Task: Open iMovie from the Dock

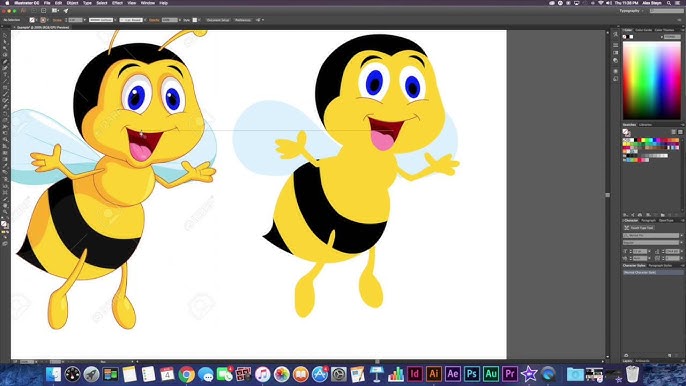Action: (x=529, y=374)
